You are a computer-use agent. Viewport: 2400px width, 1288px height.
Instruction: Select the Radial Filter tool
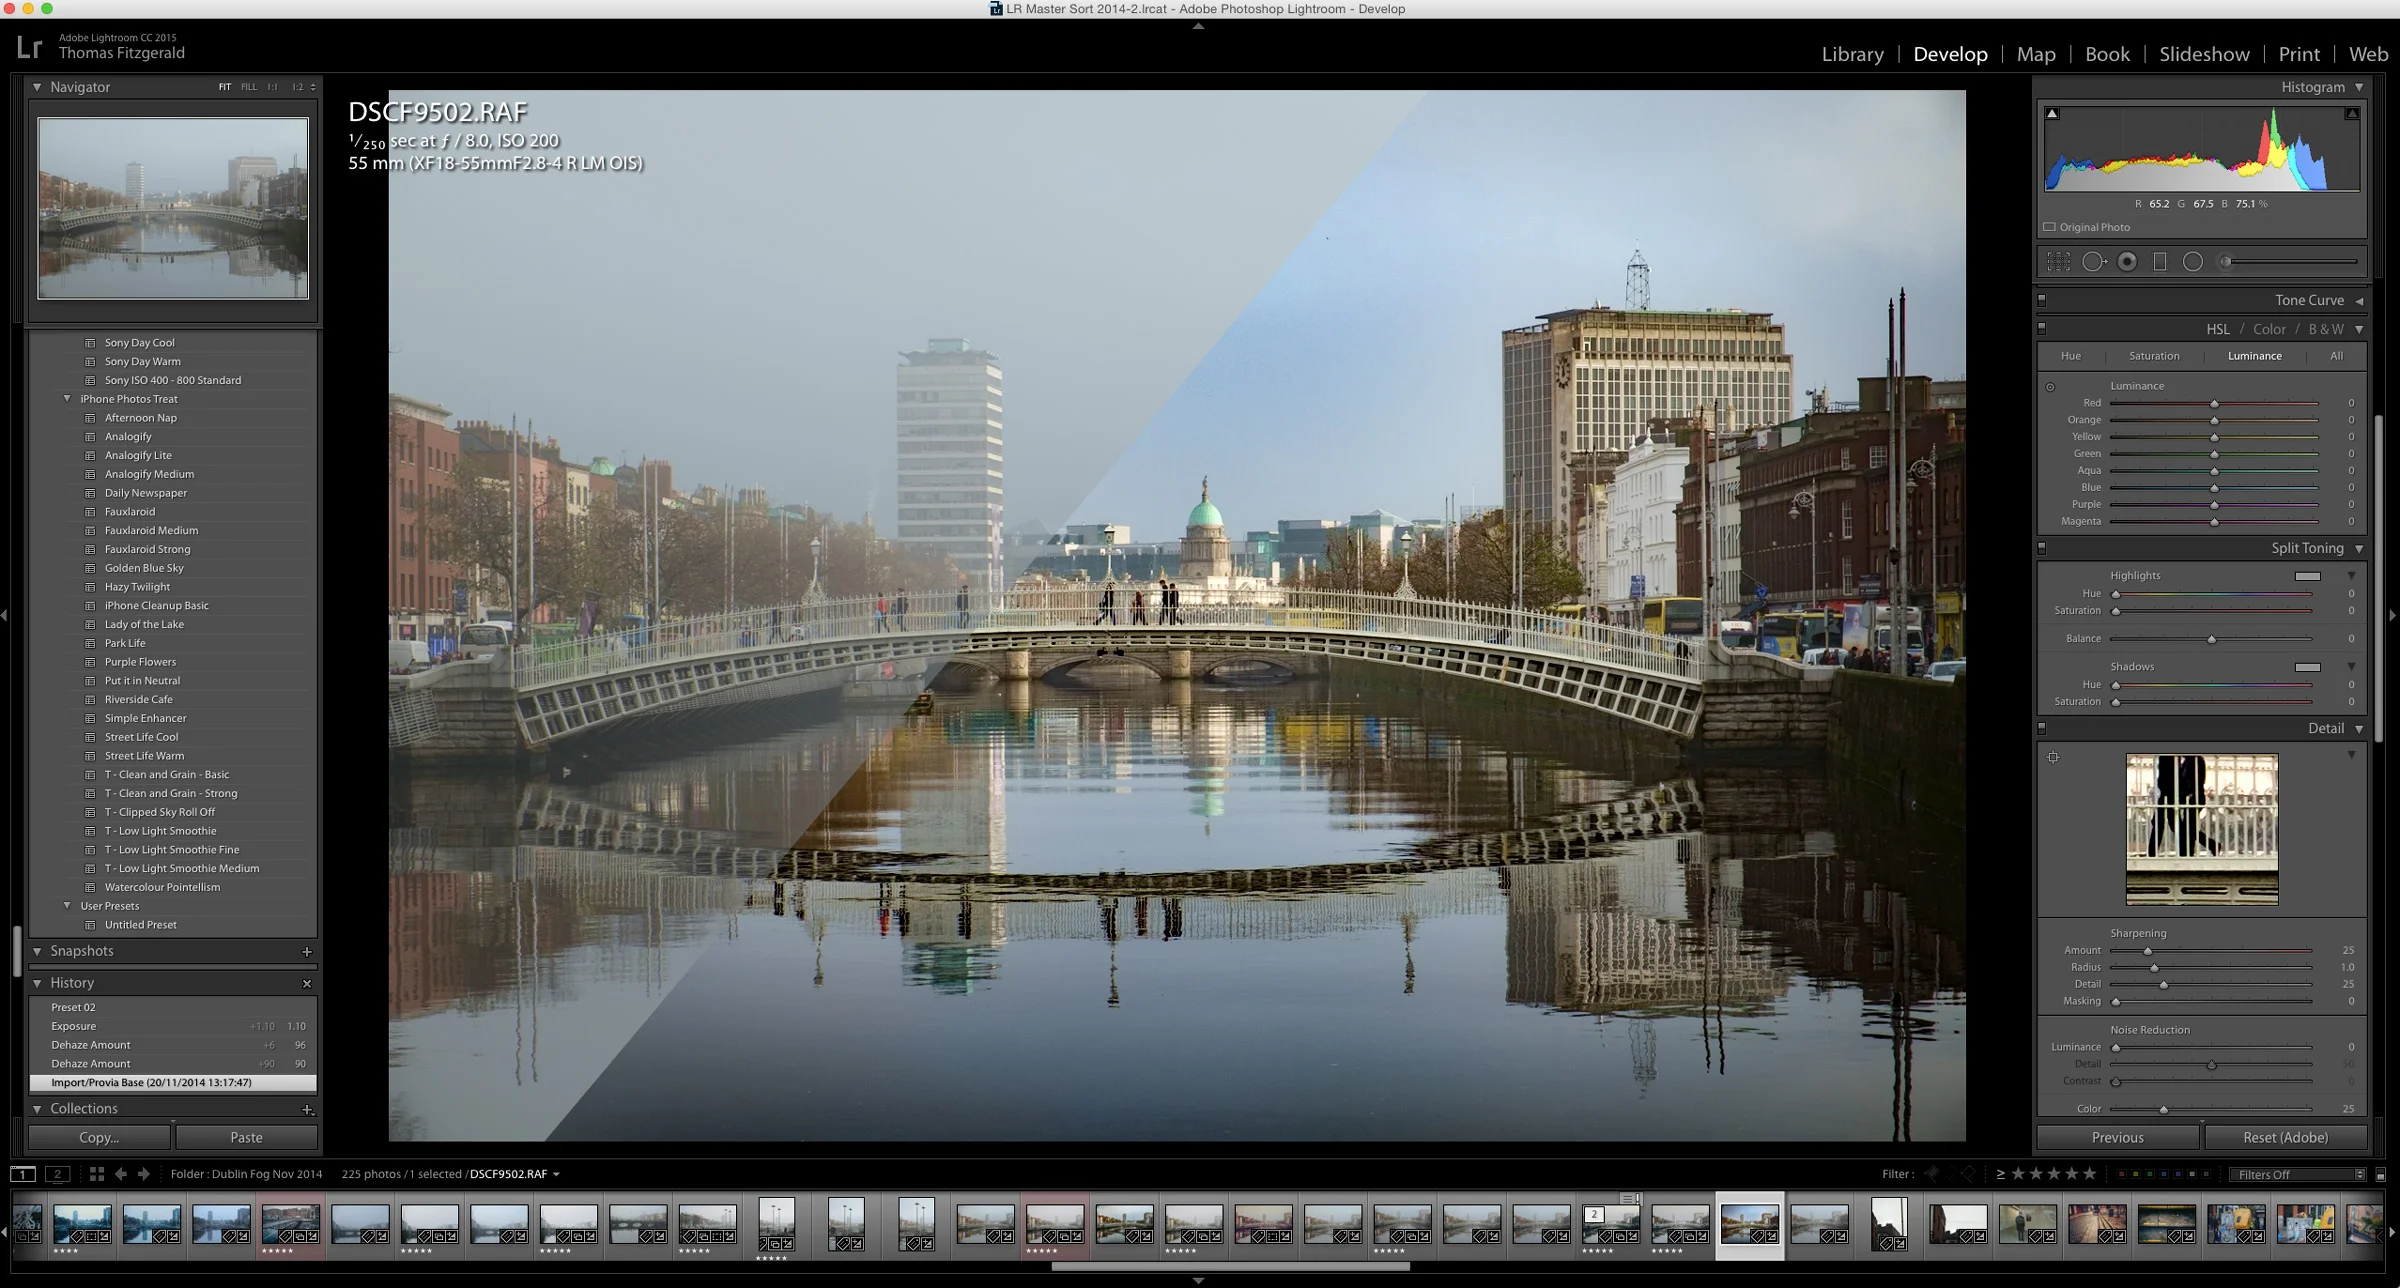click(x=2193, y=262)
